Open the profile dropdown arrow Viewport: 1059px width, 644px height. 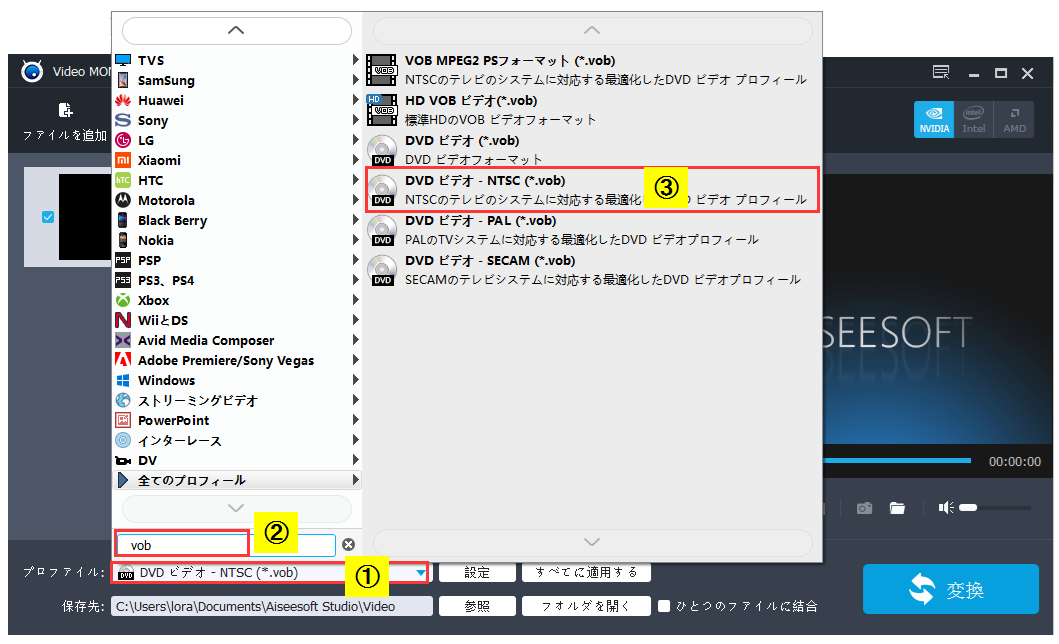tap(421, 572)
